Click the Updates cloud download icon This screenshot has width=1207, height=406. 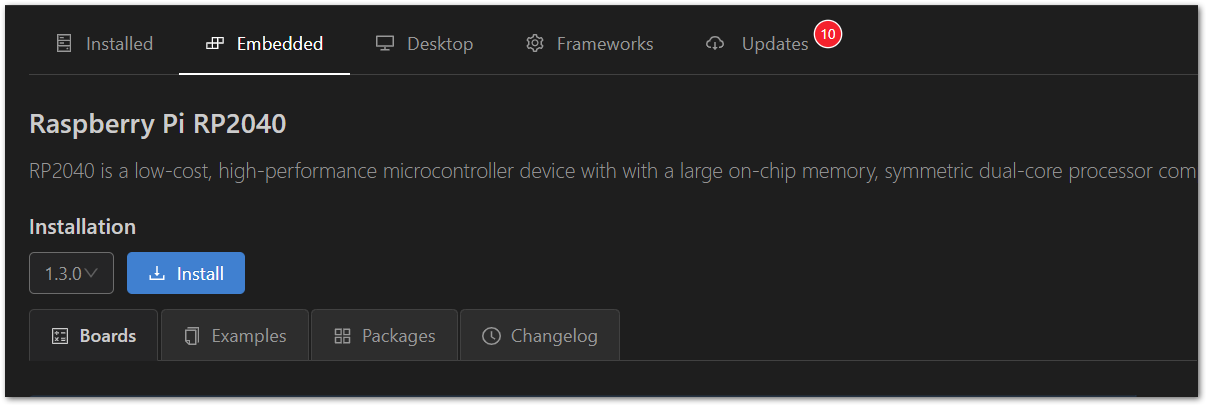[x=714, y=44]
